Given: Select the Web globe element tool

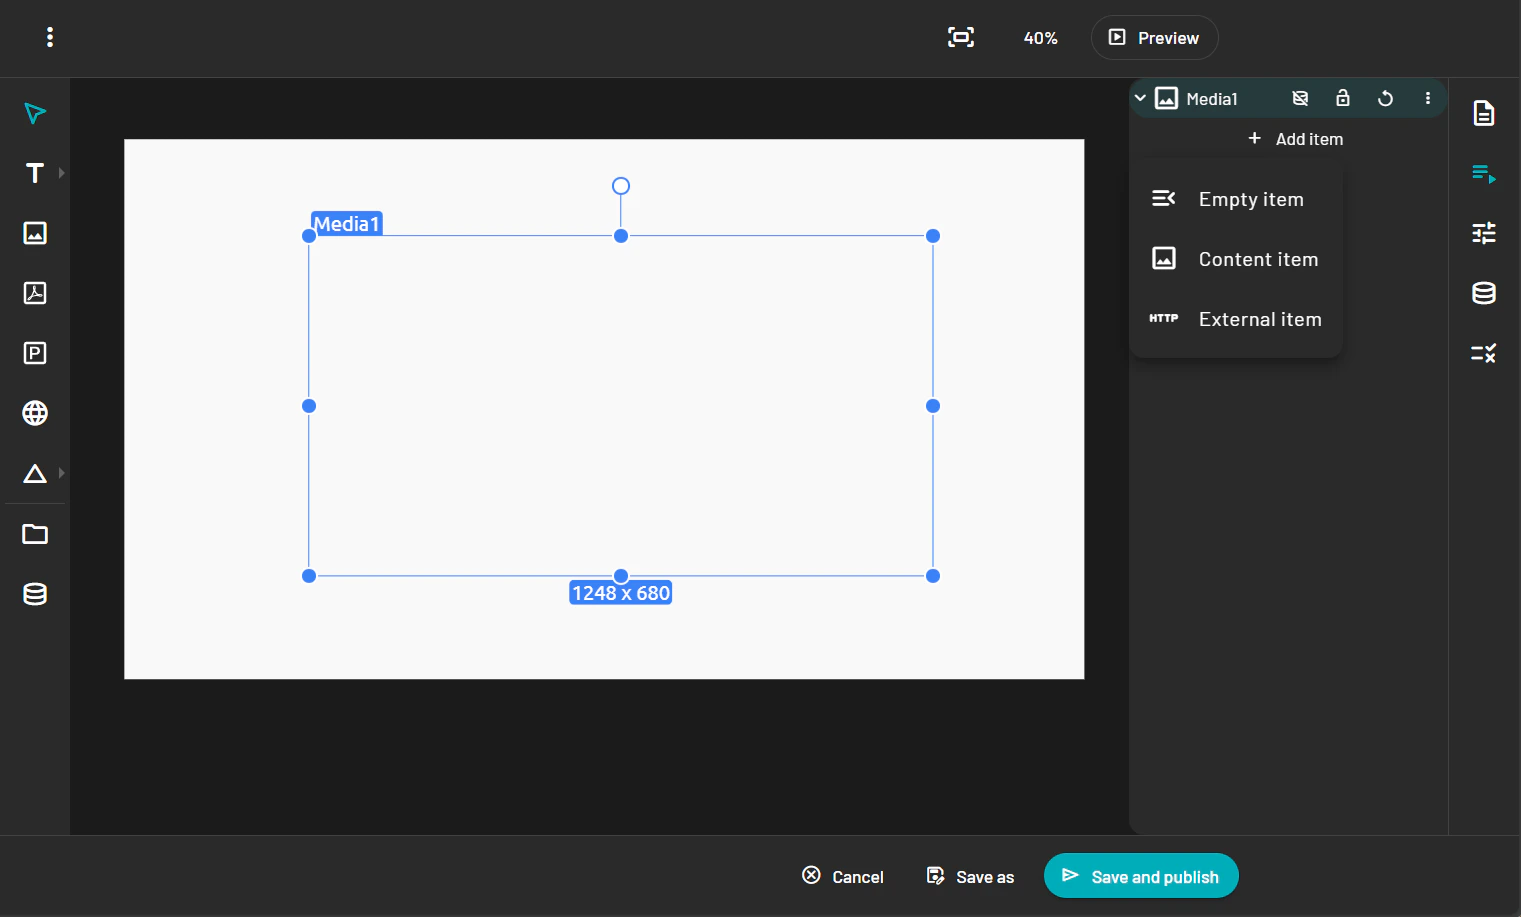Looking at the screenshot, I should pos(35,413).
